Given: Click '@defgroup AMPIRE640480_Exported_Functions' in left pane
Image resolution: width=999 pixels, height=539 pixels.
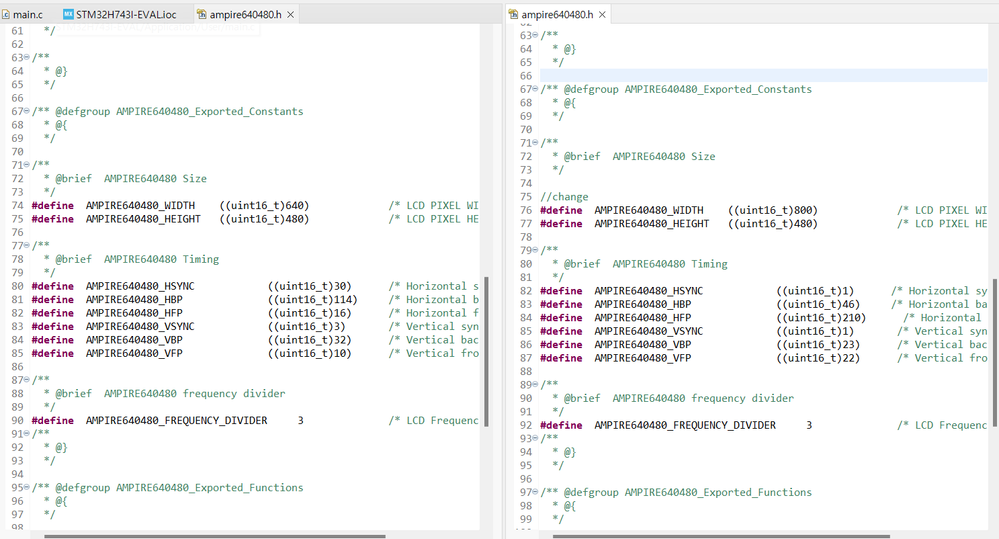Looking at the screenshot, I should point(179,487).
